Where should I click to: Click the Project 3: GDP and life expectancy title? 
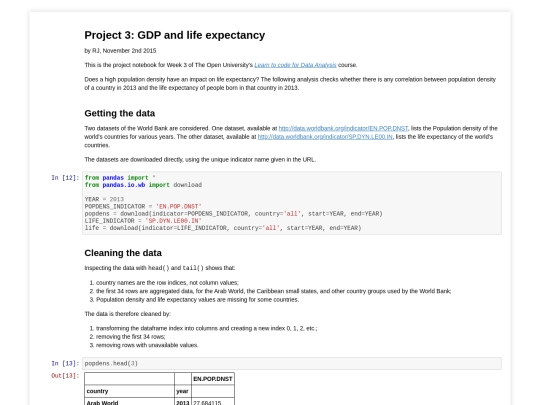click(175, 35)
